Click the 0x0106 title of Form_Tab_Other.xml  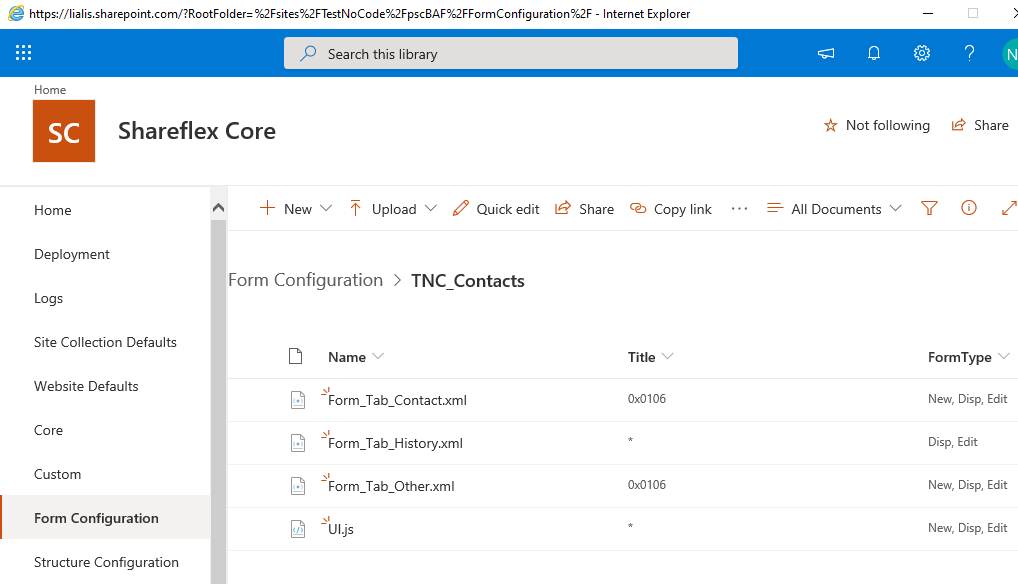647,485
